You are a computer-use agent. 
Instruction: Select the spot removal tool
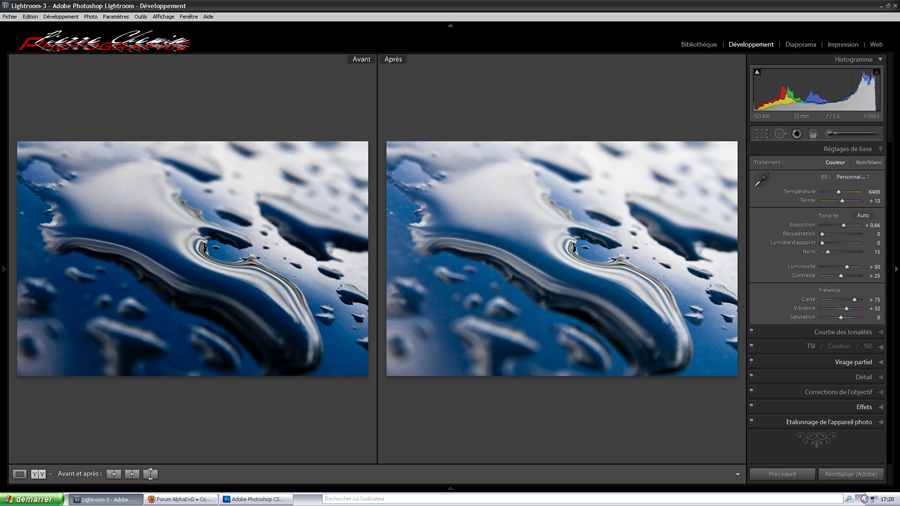[x=780, y=133]
